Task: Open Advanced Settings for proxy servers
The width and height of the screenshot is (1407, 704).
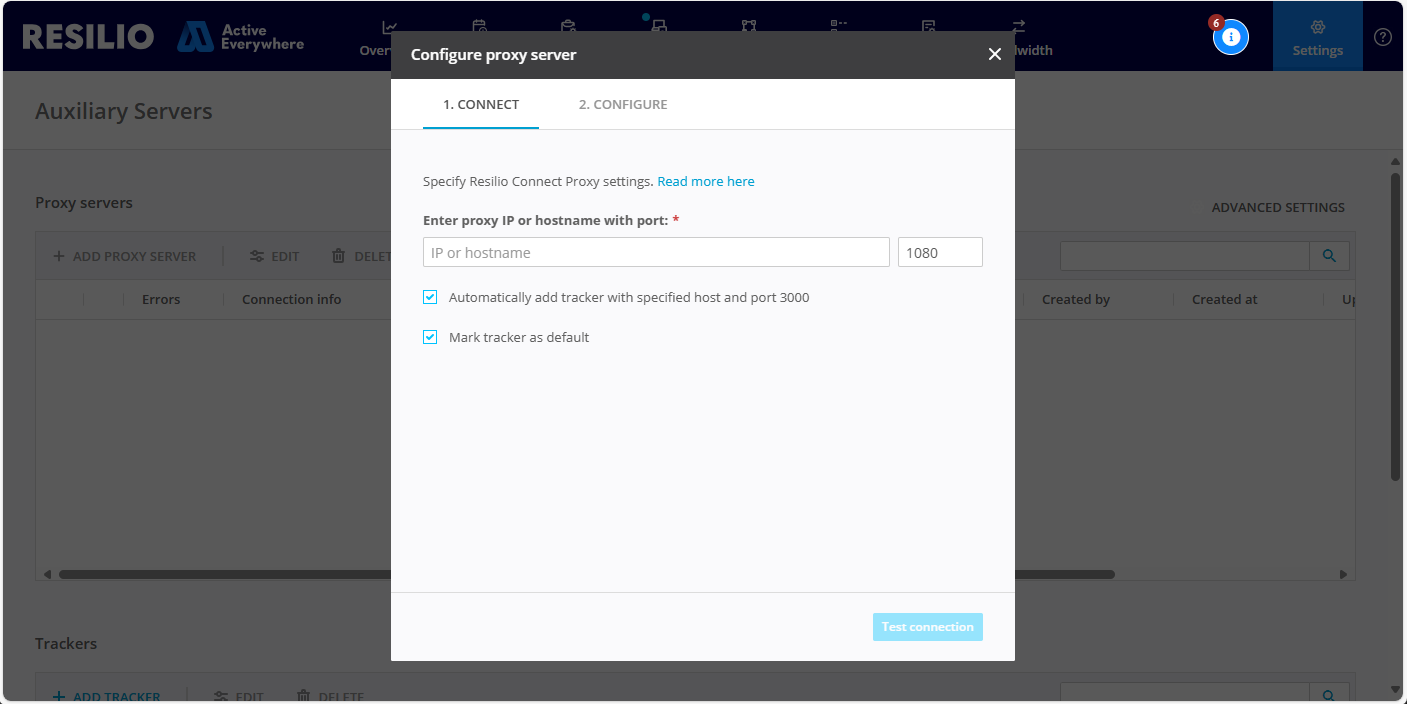Action: [1277, 208]
